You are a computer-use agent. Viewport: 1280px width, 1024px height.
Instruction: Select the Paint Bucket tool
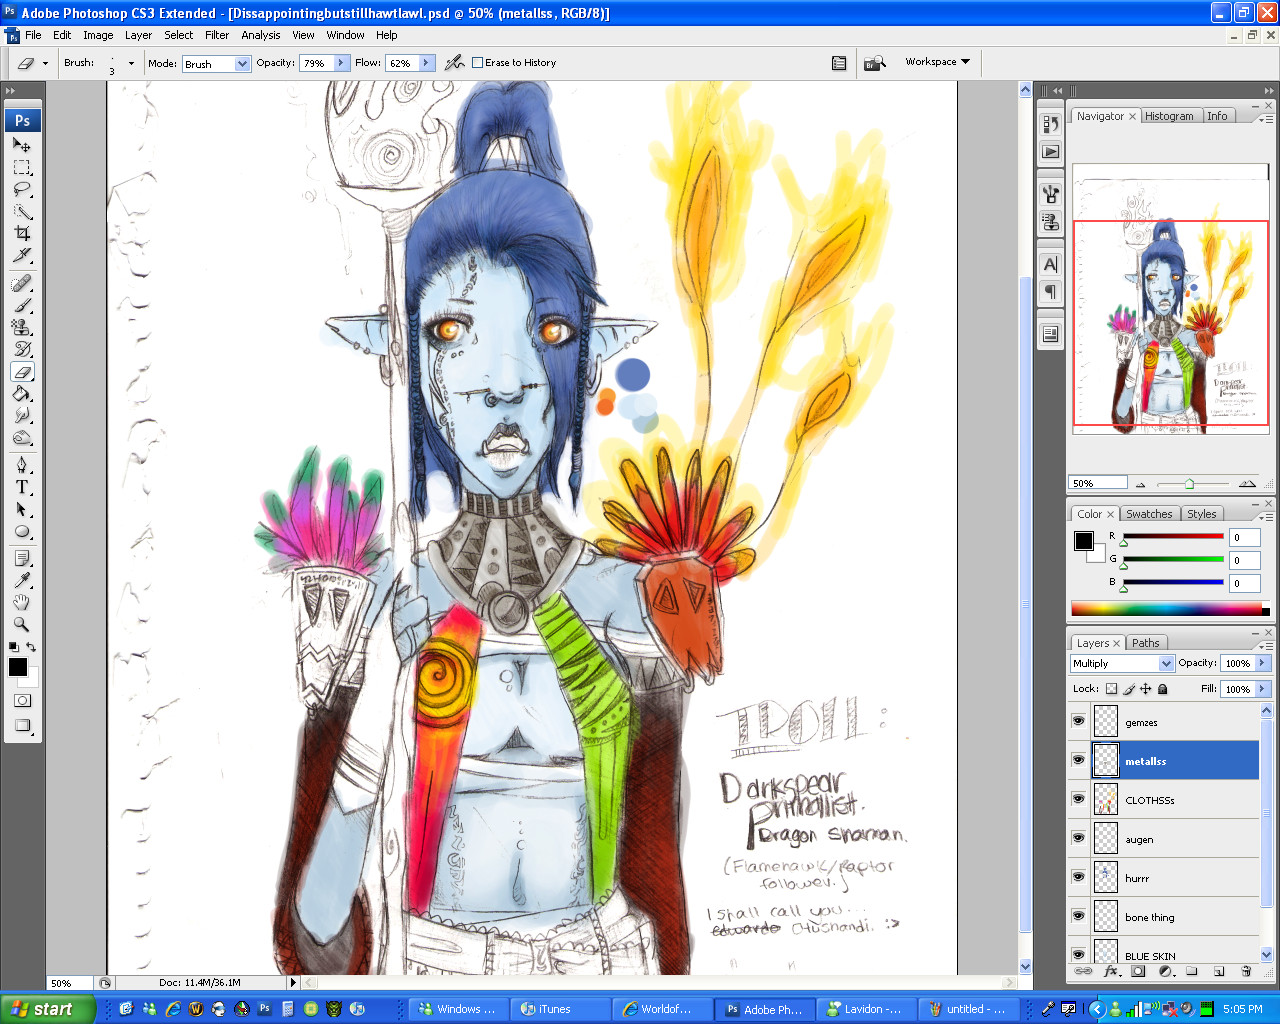click(22, 394)
